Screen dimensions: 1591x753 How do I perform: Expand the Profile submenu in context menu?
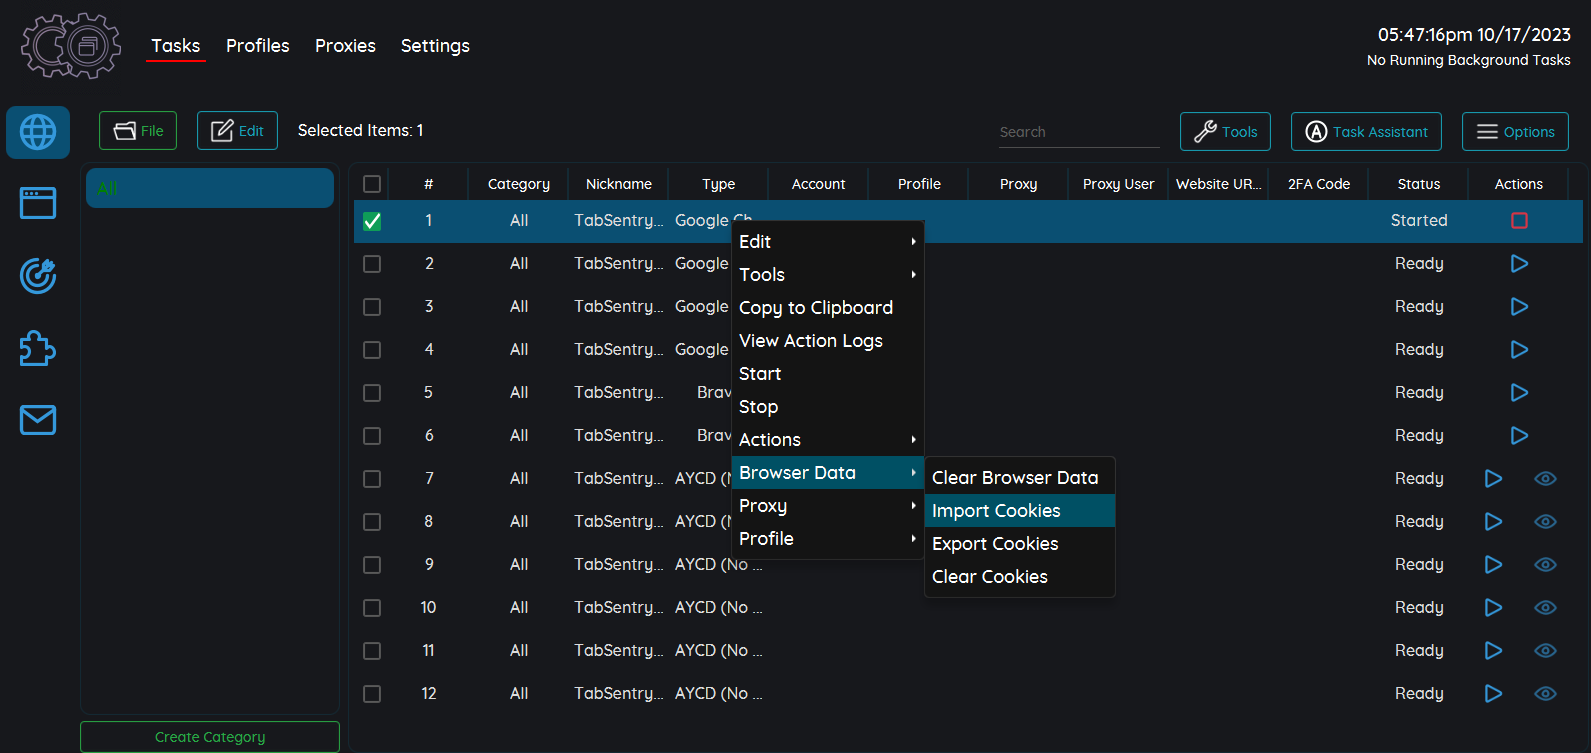click(827, 539)
